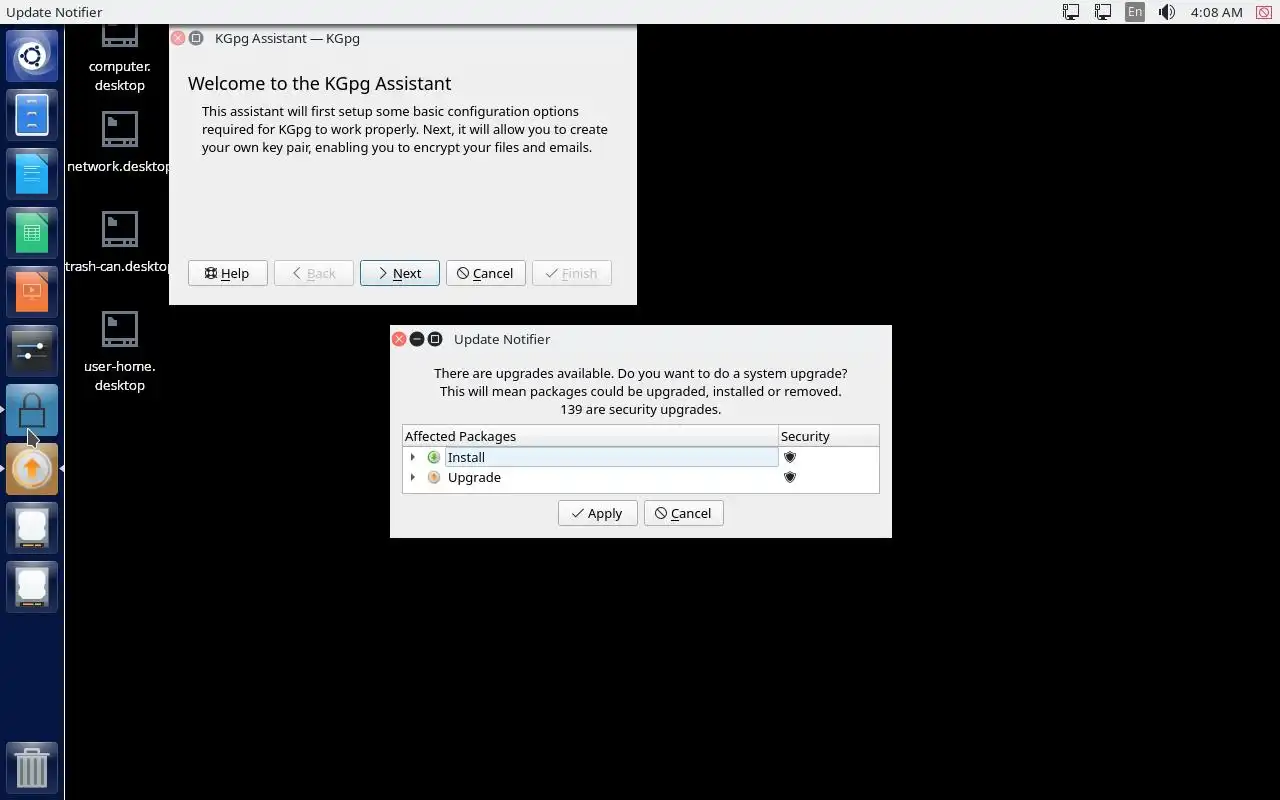1280x800 pixels.
Task: Open LibreOffice Calc from the dock
Action: (x=32, y=233)
